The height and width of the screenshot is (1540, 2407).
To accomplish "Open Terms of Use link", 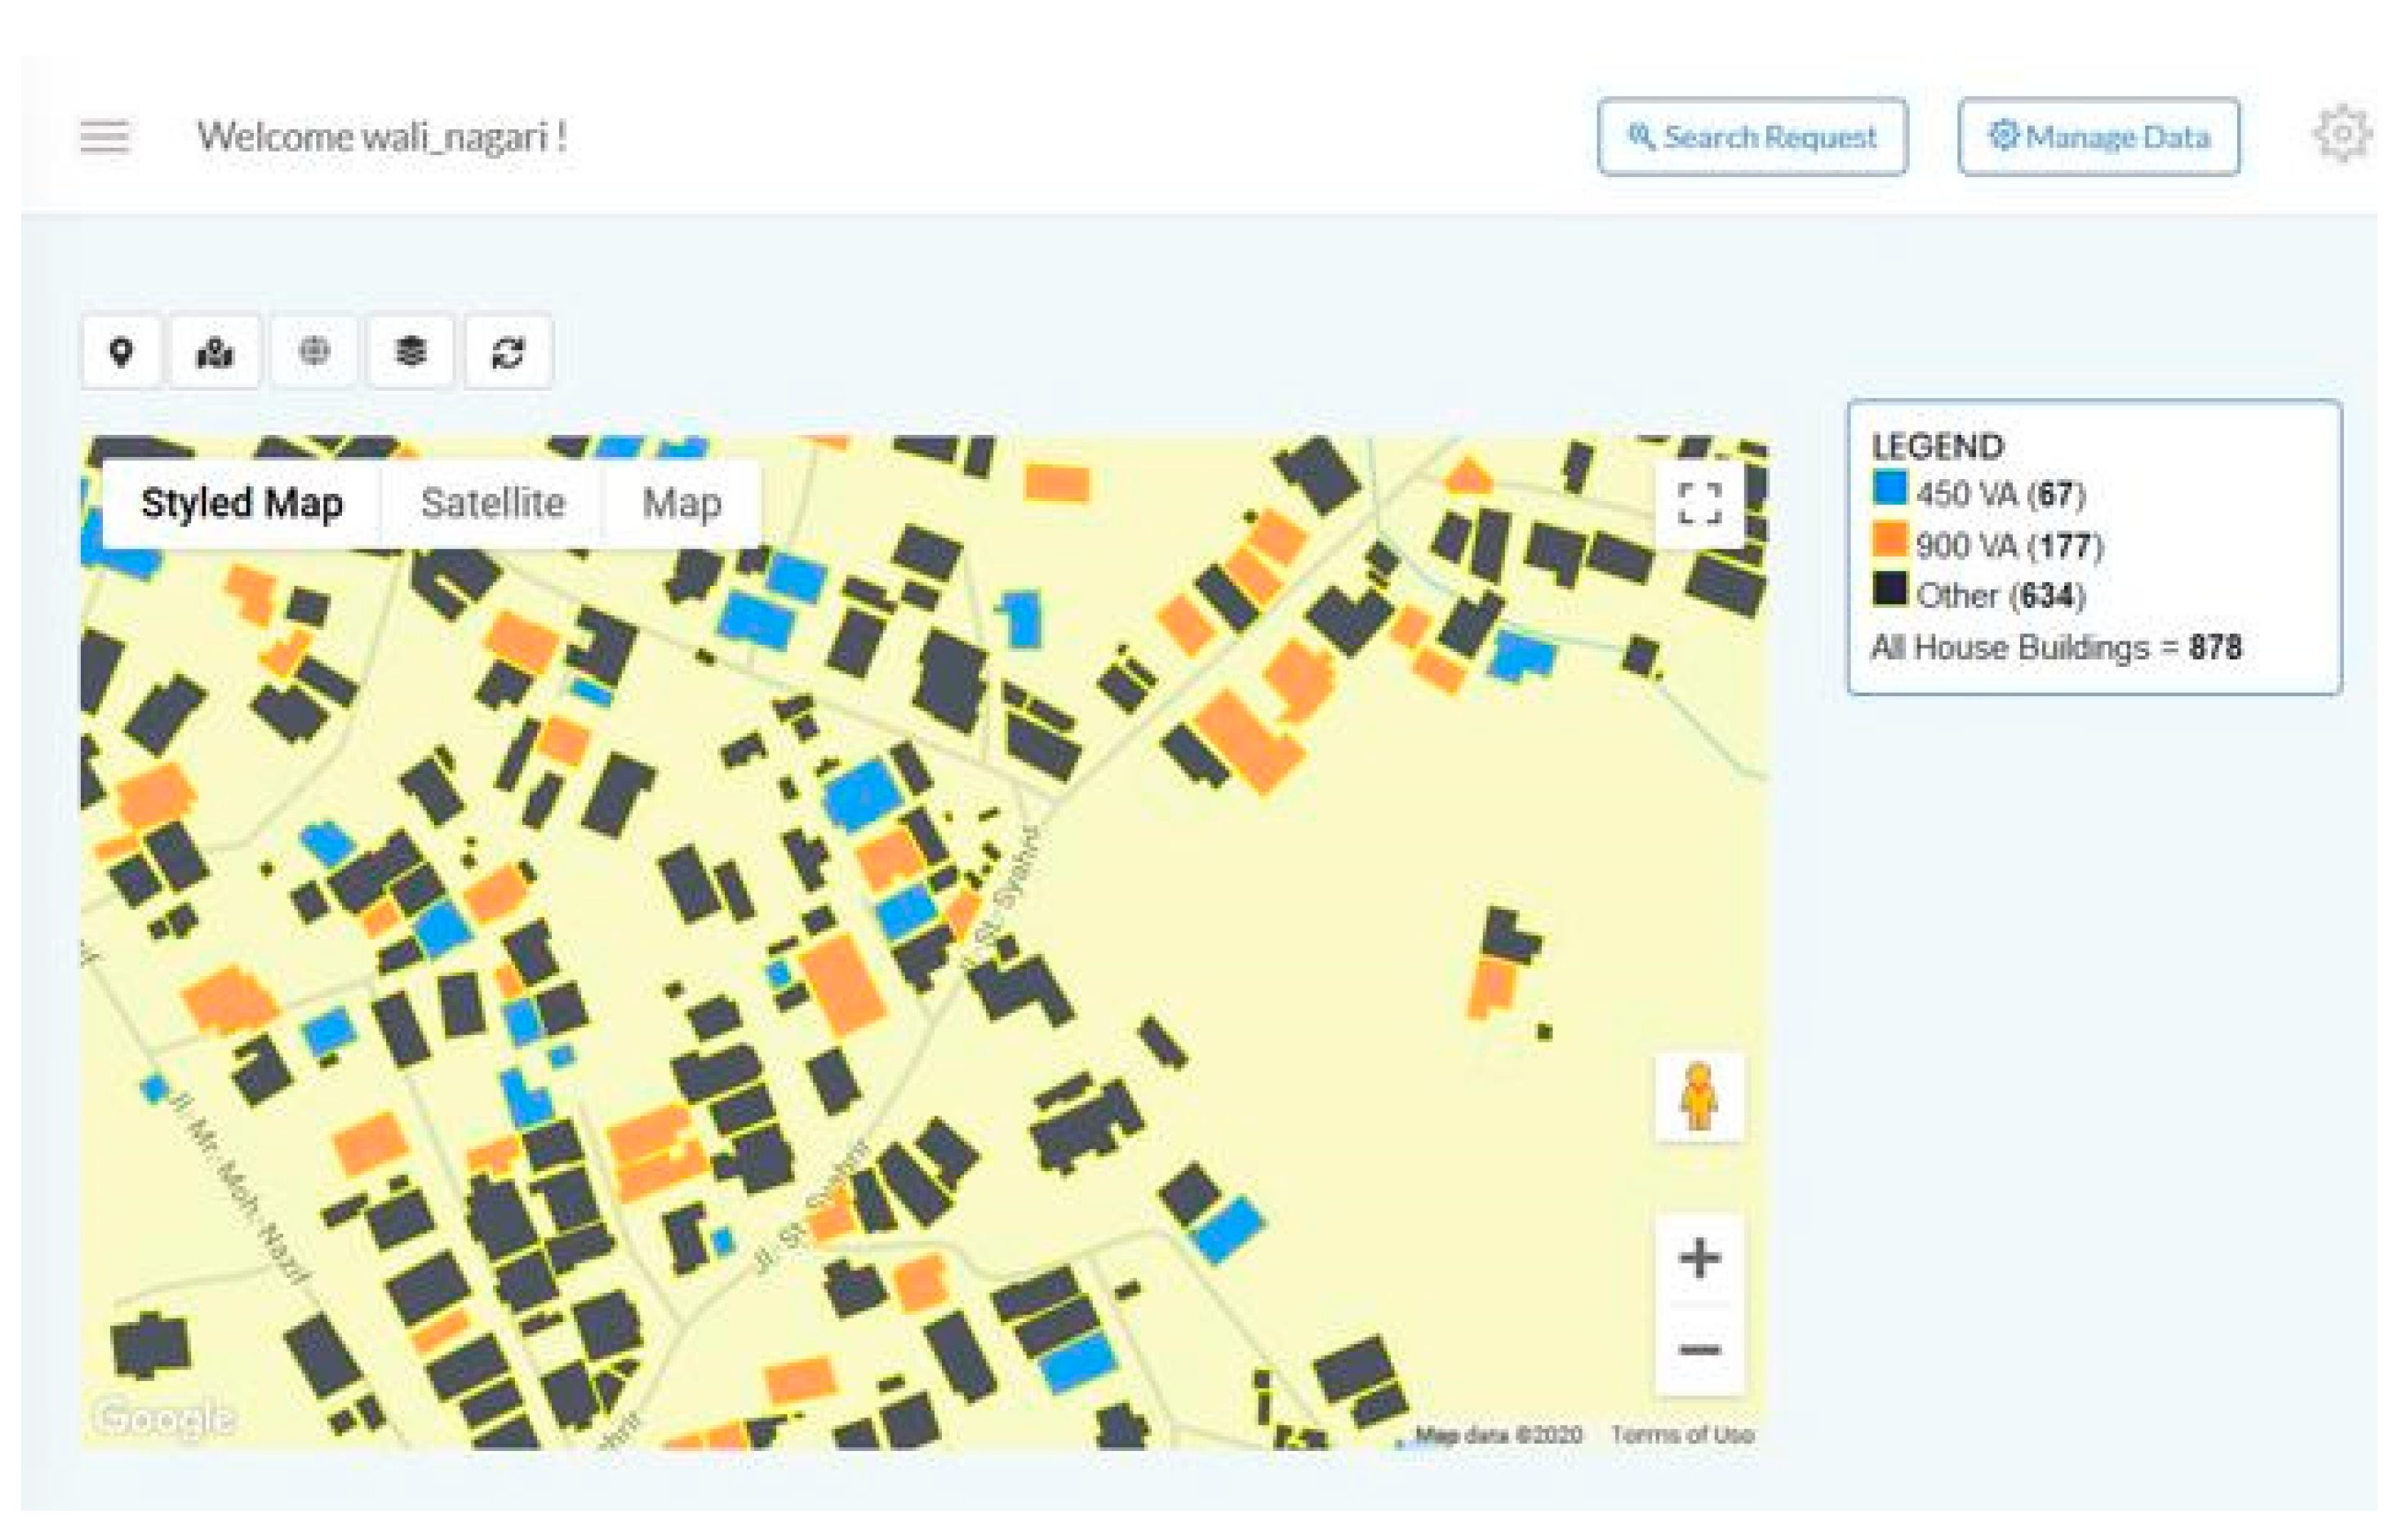I will pos(1682,1435).
